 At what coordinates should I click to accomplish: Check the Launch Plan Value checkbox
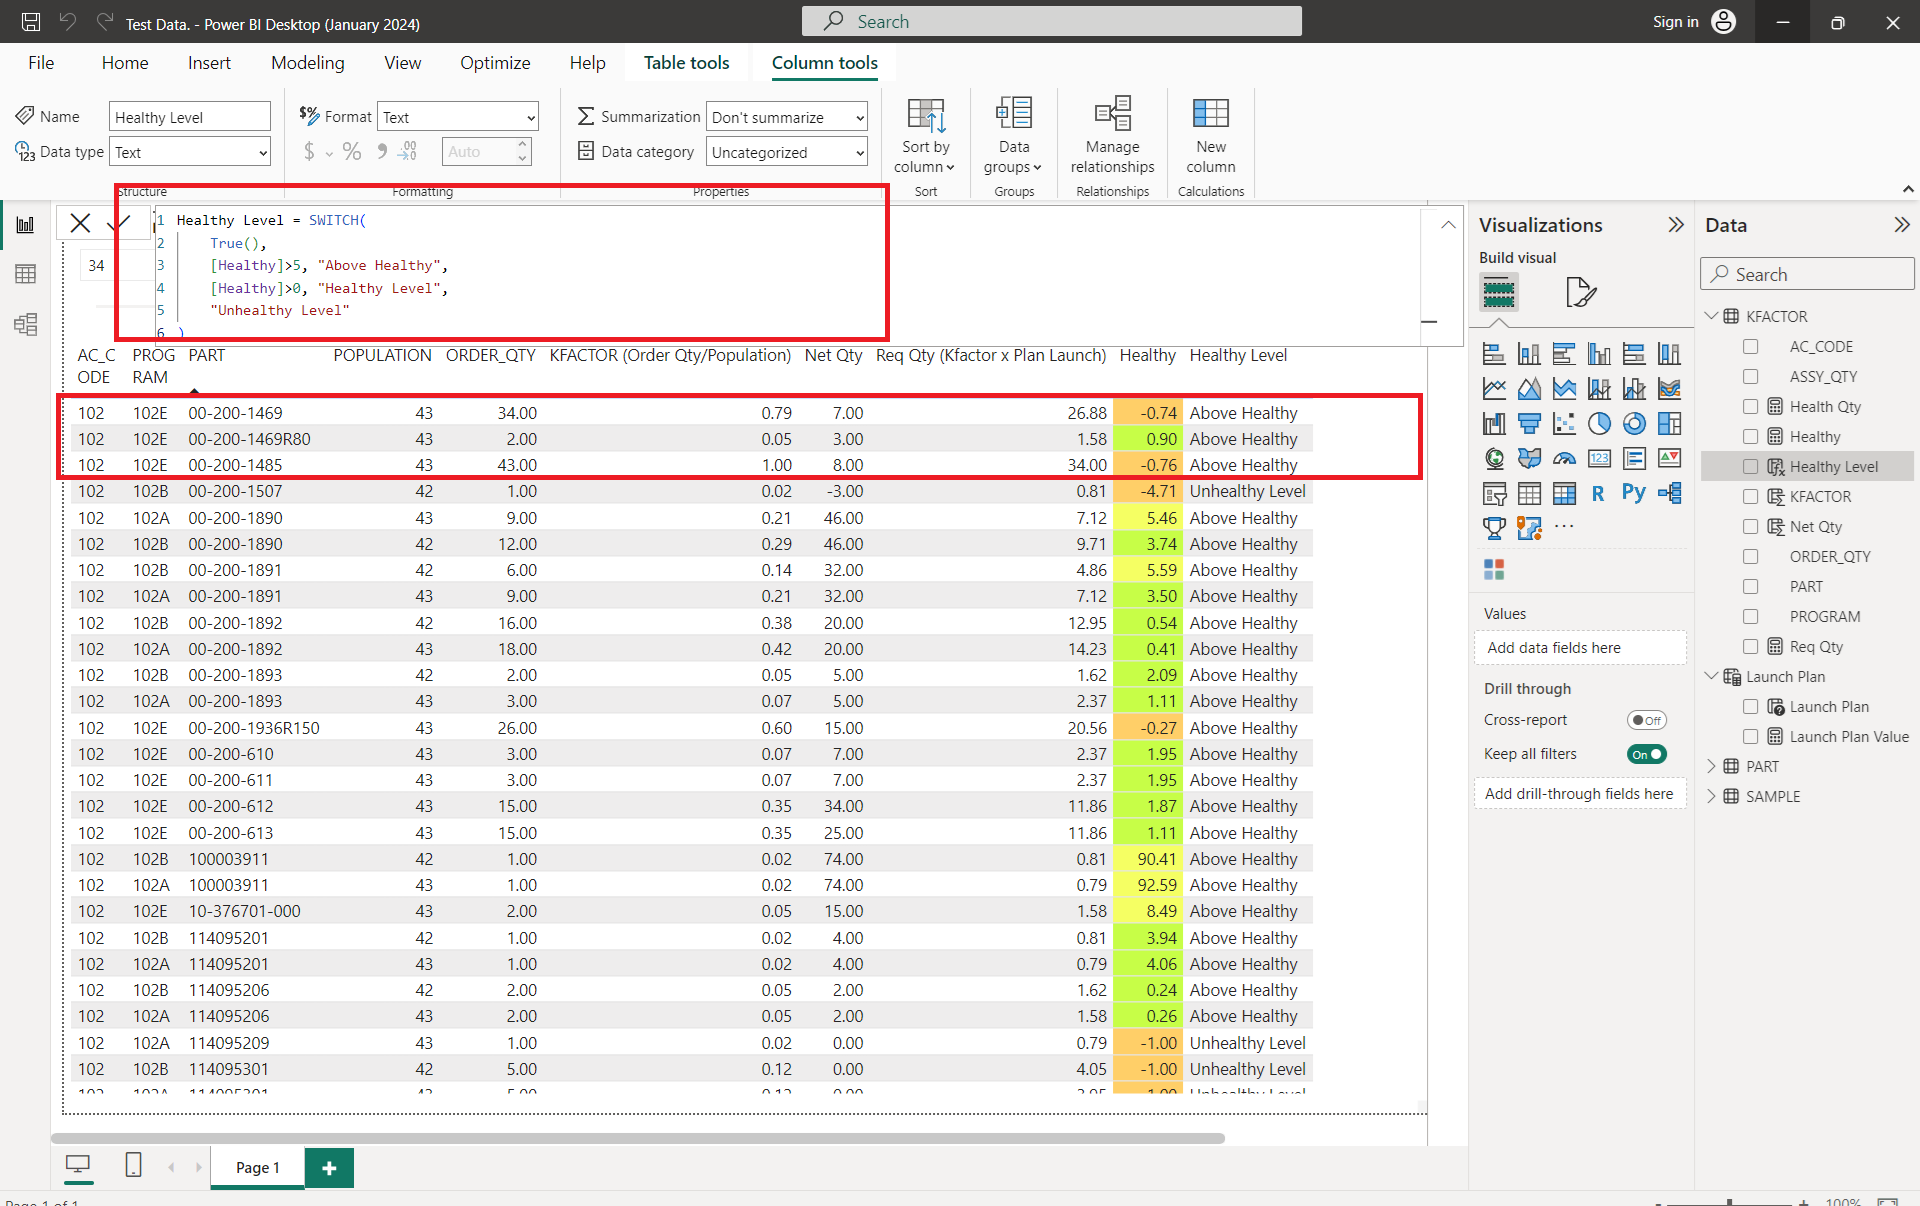(1750, 737)
